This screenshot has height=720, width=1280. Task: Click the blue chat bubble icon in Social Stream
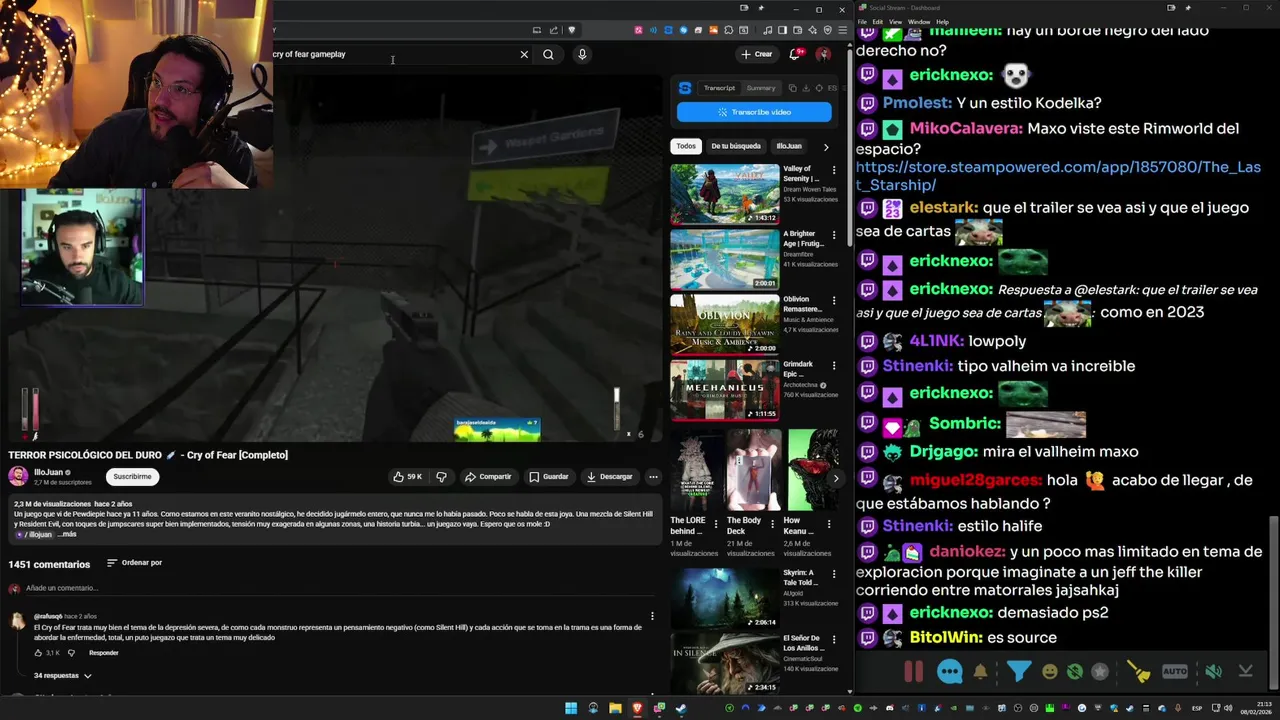coord(949,672)
